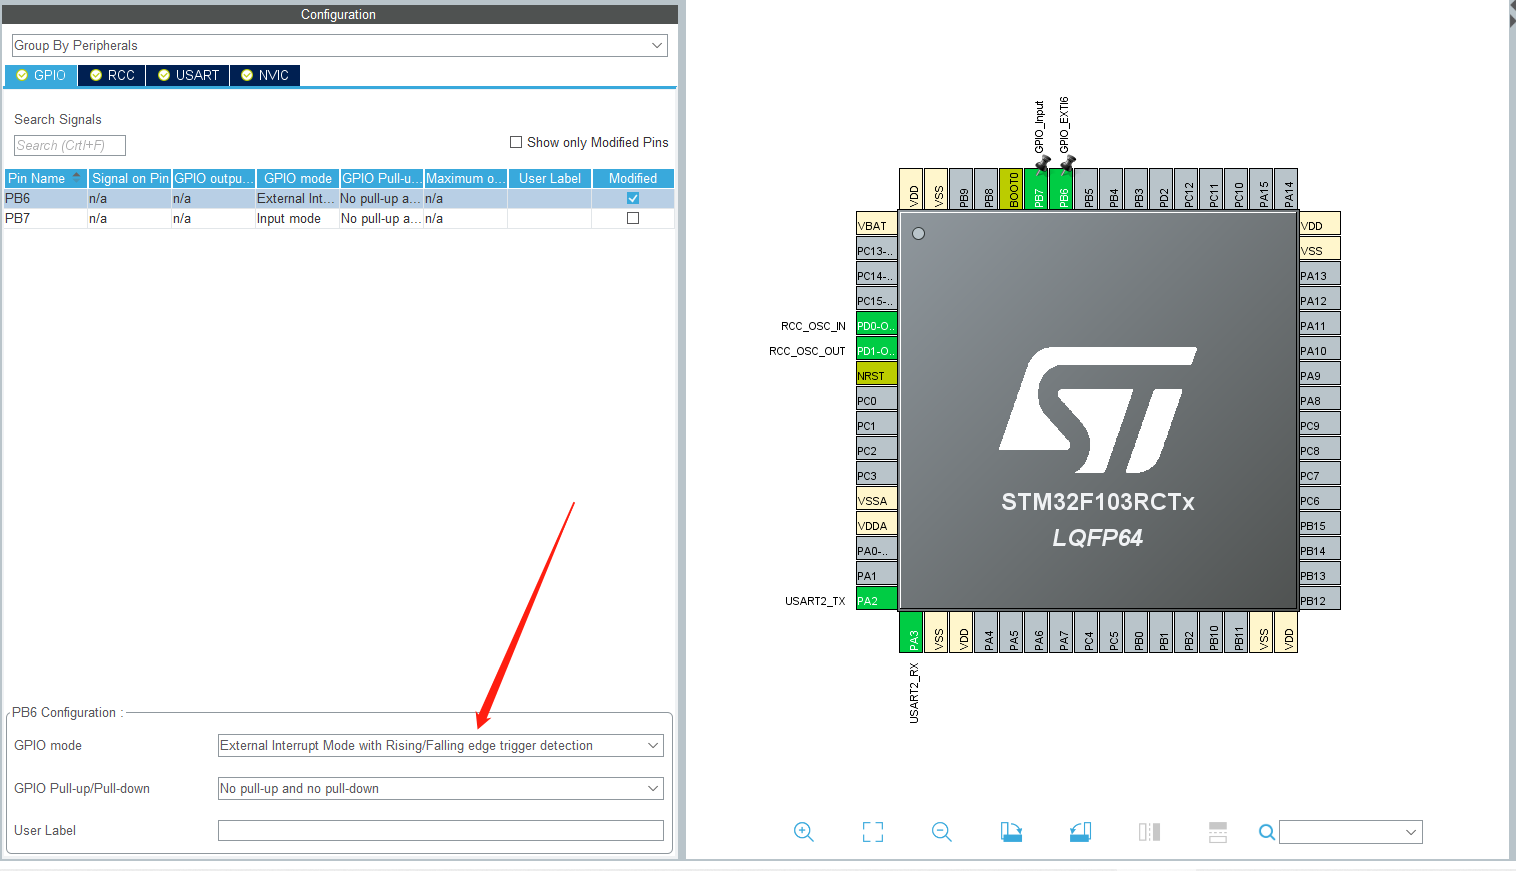
Task: Select the PA9 pin on the chip
Action: [1319, 375]
